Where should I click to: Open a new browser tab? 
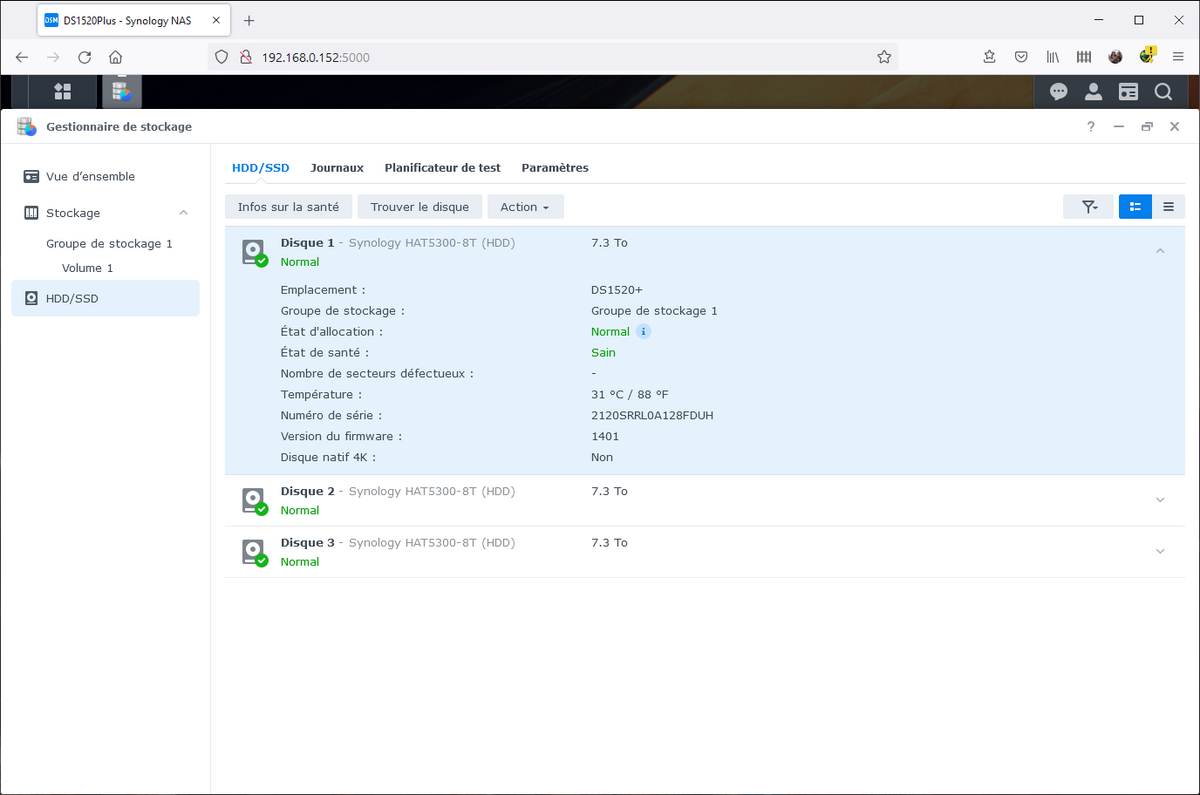[x=249, y=20]
